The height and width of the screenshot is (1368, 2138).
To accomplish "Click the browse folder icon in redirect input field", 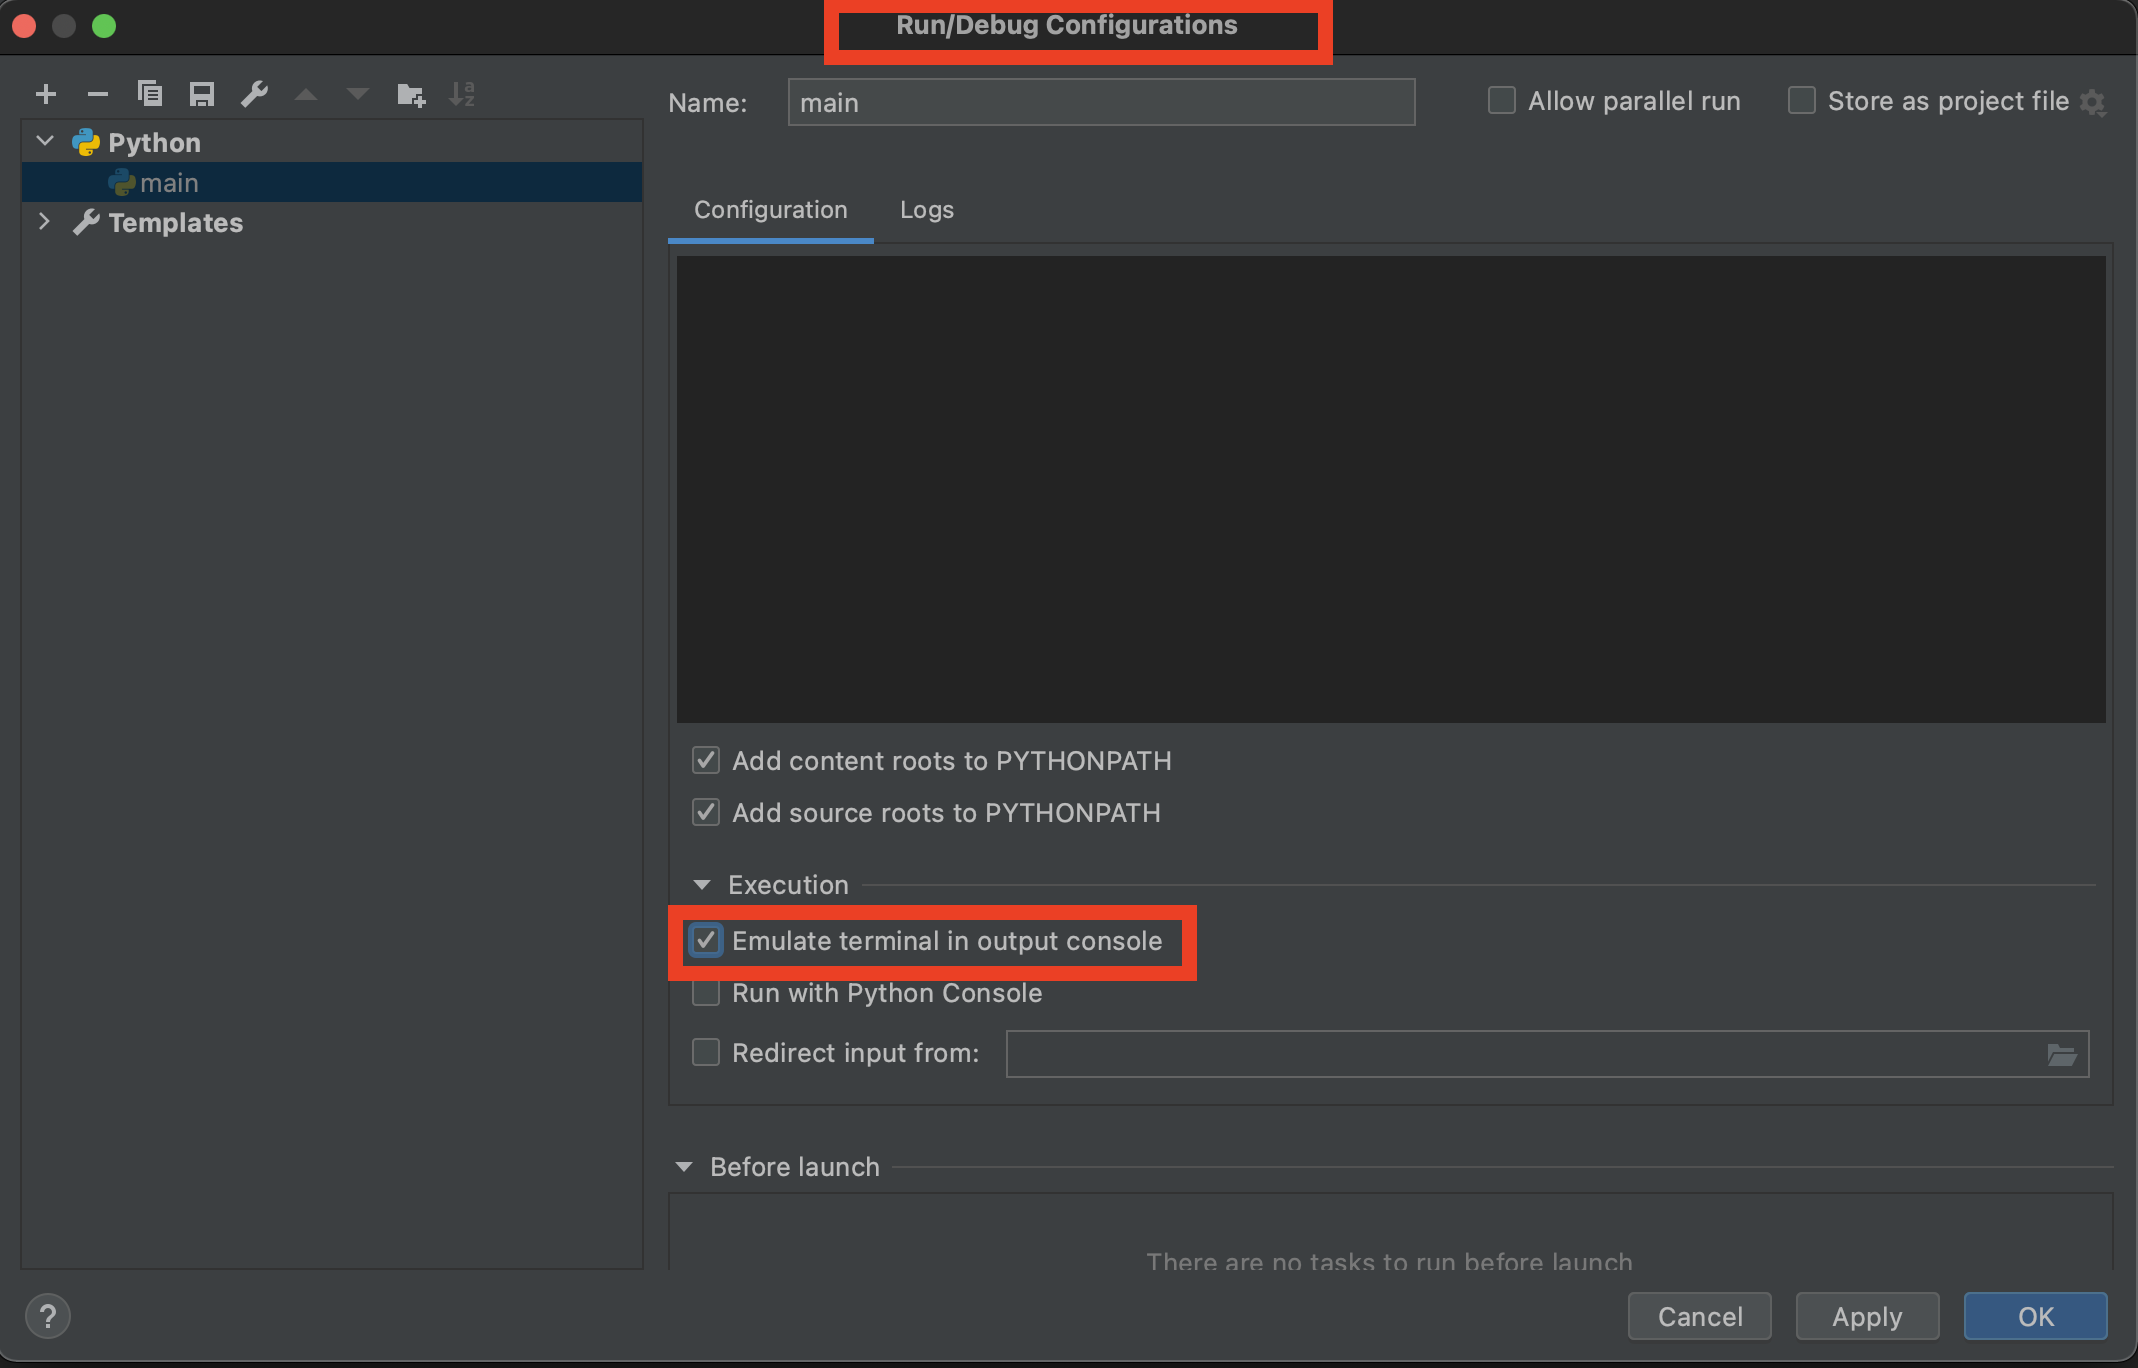I will pyautogui.click(x=2061, y=1054).
